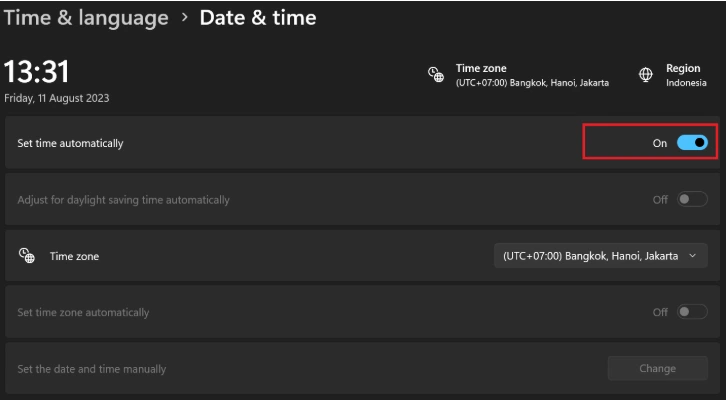The height and width of the screenshot is (400, 726).
Task: Click the Region globe icon
Action: (645, 75)
